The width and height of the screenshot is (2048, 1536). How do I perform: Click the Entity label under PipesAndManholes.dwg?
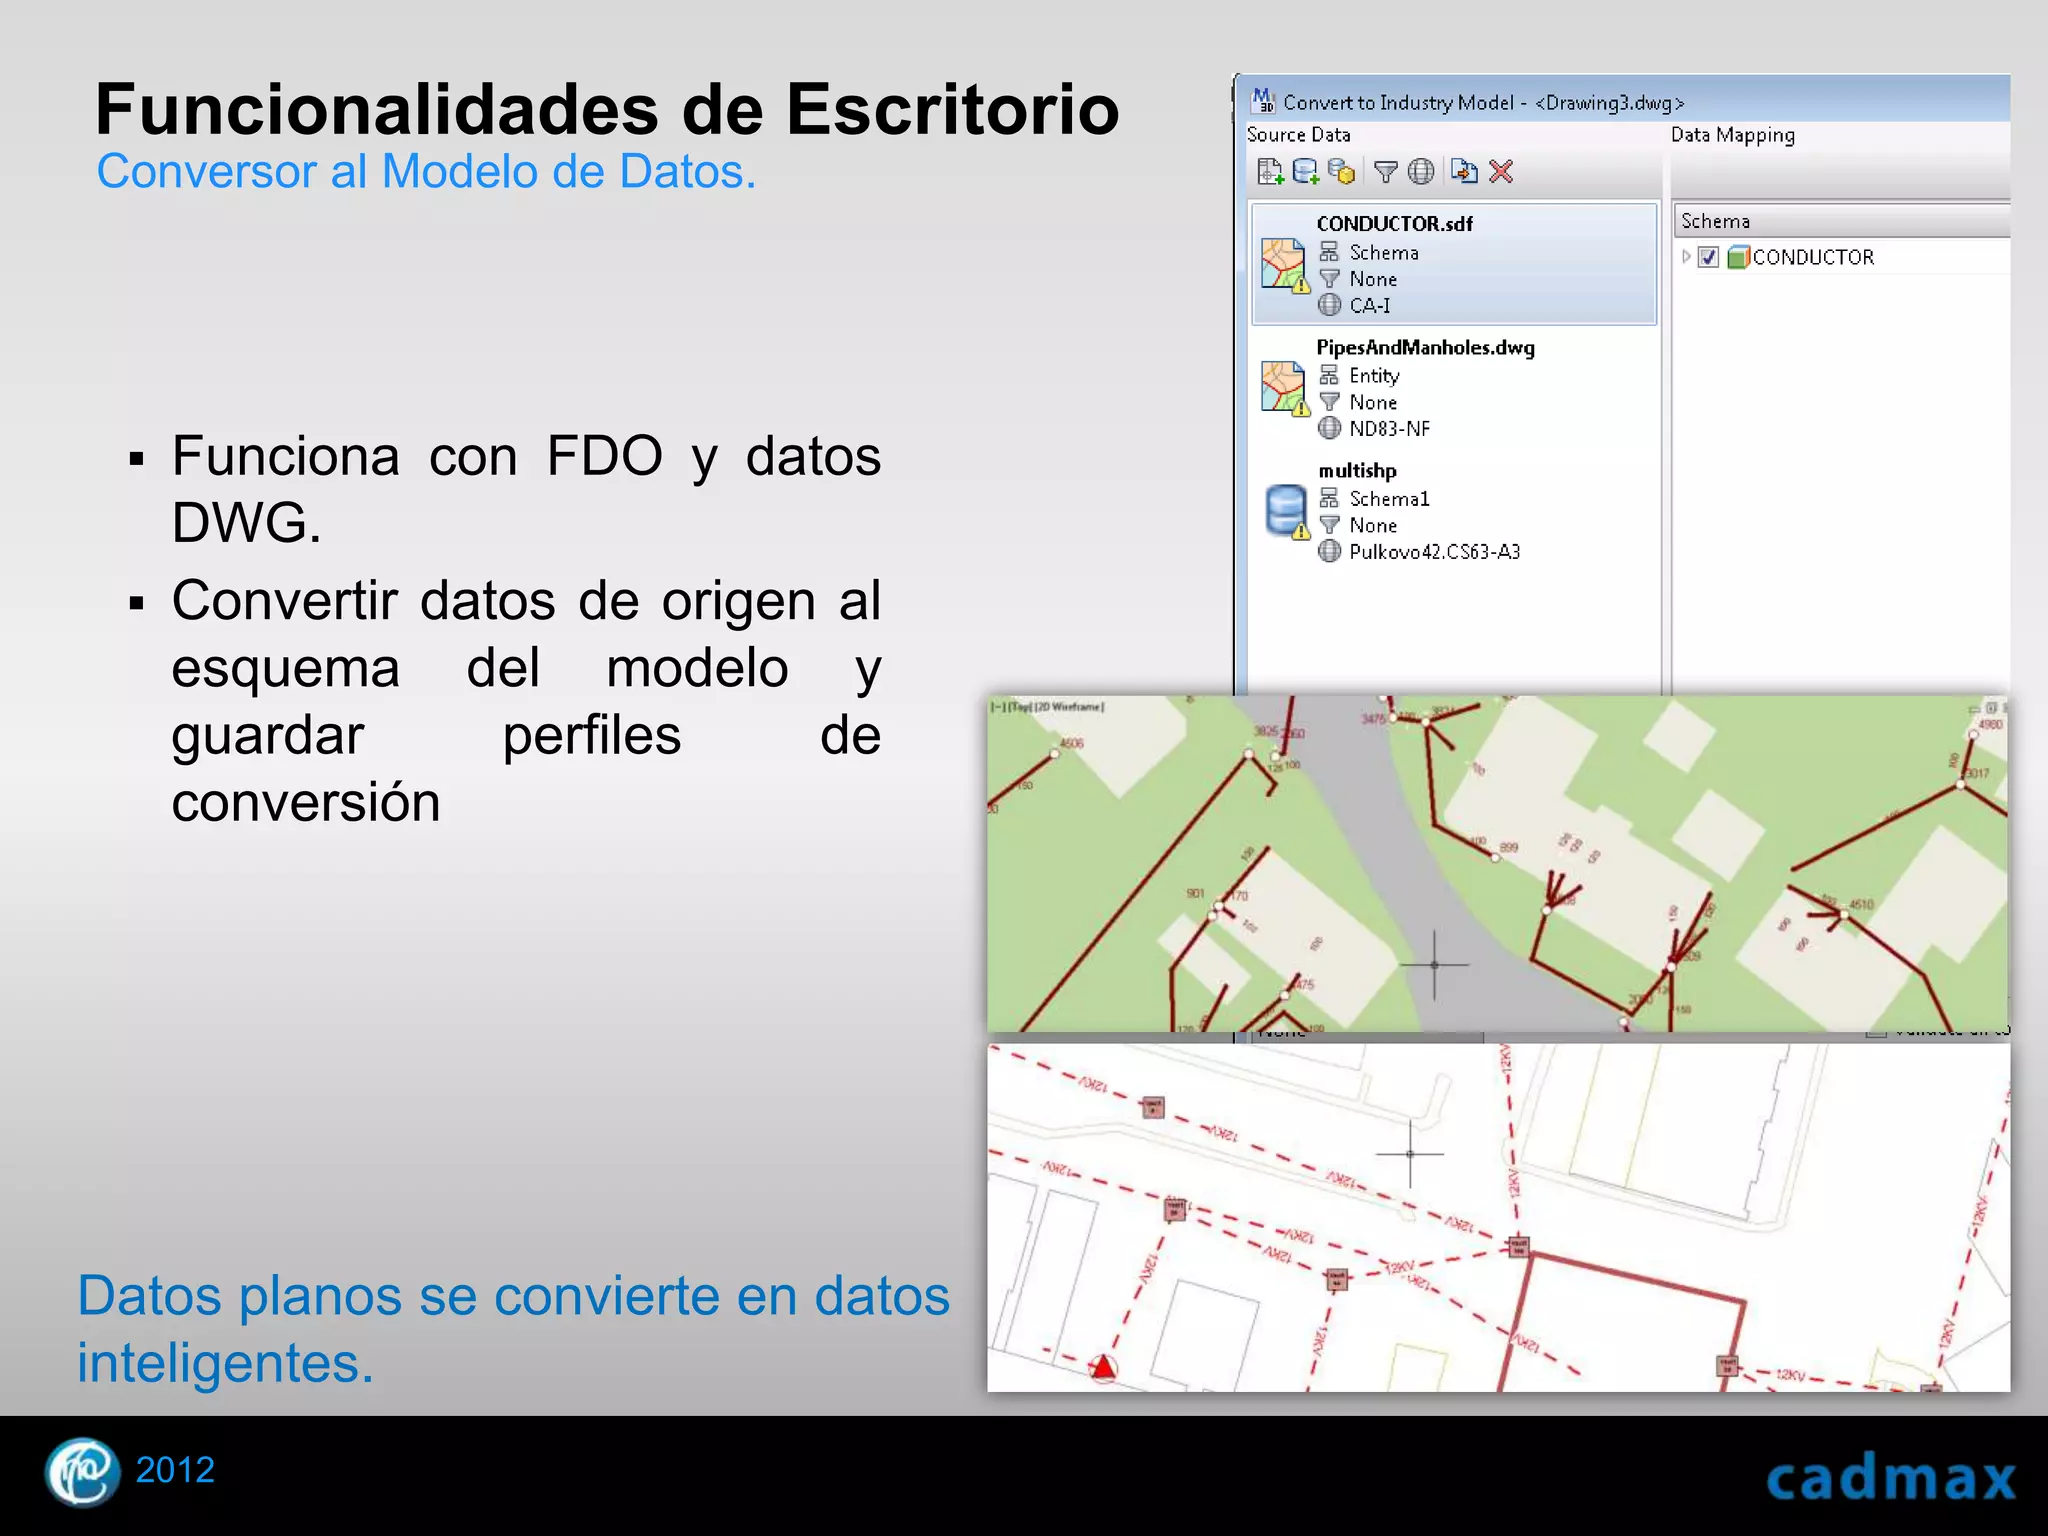coord(1374,376)
